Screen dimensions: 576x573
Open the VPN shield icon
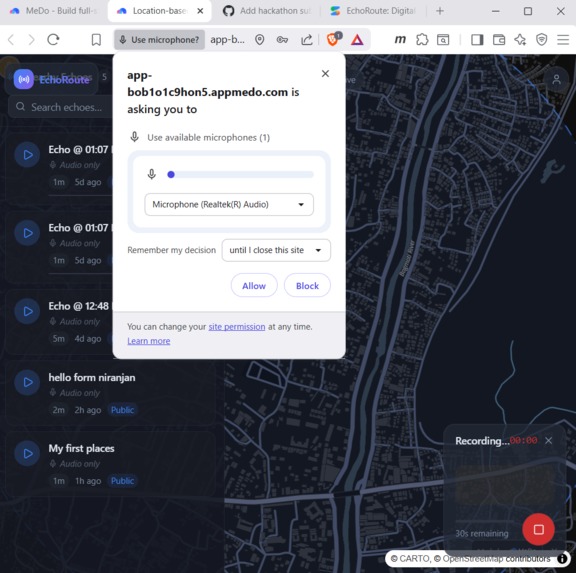coord(541,39)
